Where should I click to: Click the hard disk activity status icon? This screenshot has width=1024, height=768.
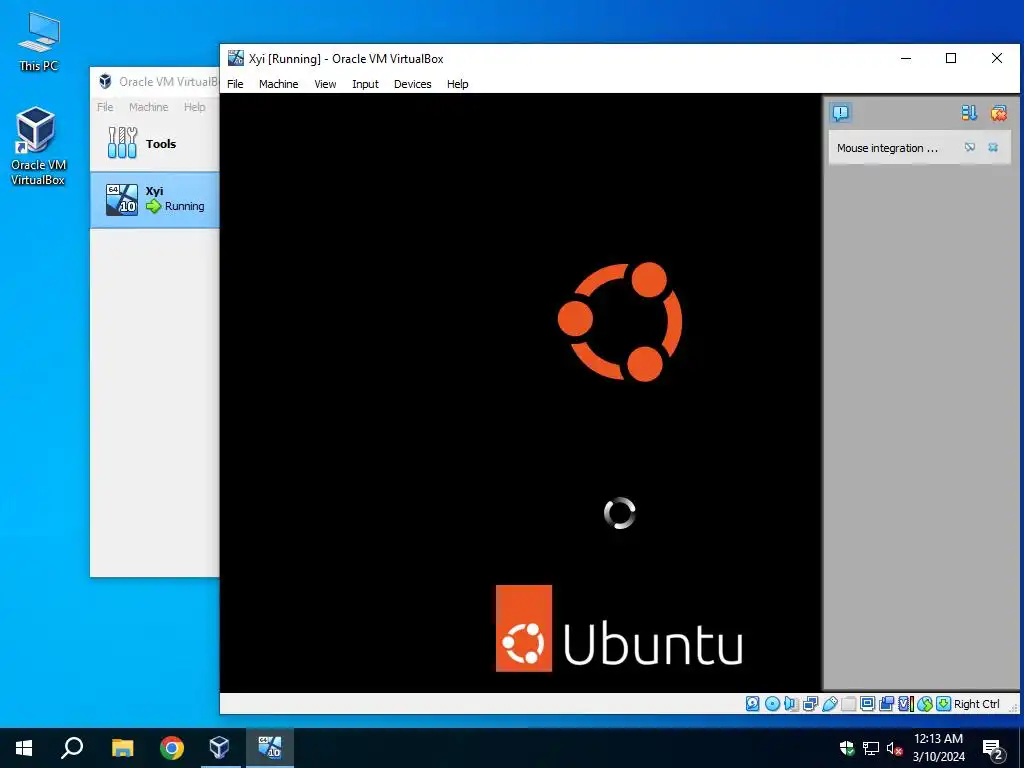[x=752, y=704]
